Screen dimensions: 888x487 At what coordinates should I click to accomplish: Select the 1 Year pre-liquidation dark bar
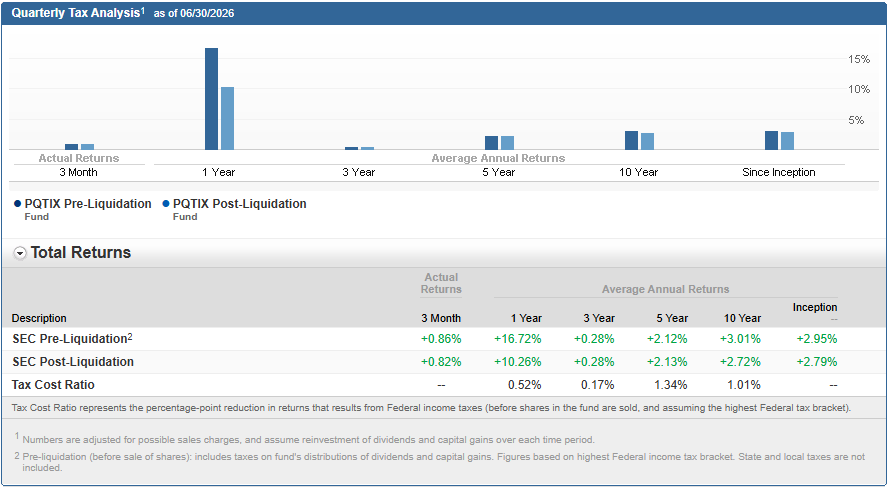coord(211,99)
